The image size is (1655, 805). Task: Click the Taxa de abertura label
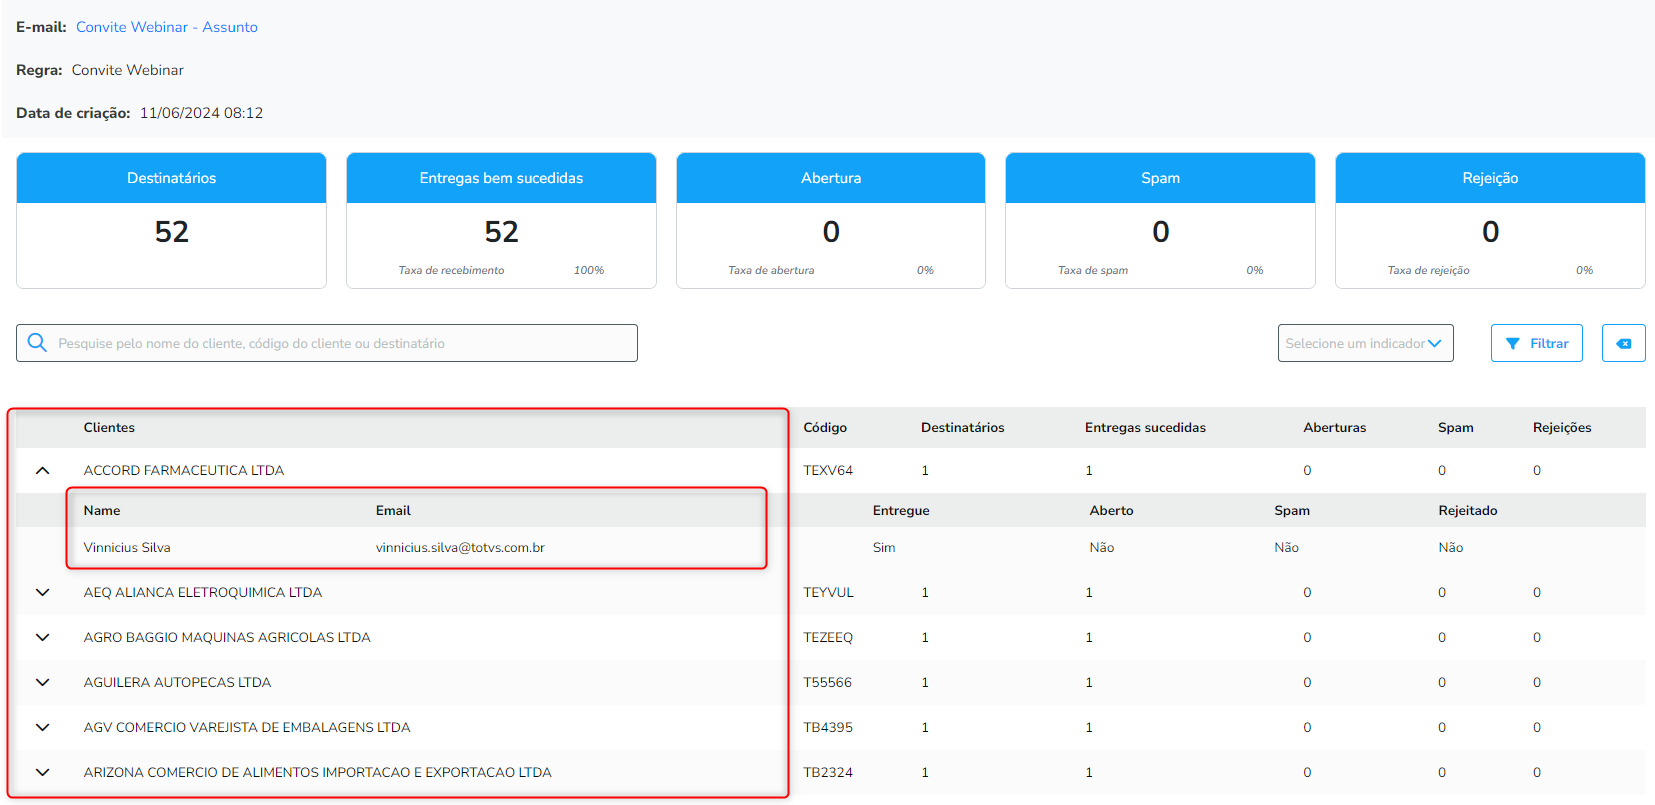click(x=771, y=270)
